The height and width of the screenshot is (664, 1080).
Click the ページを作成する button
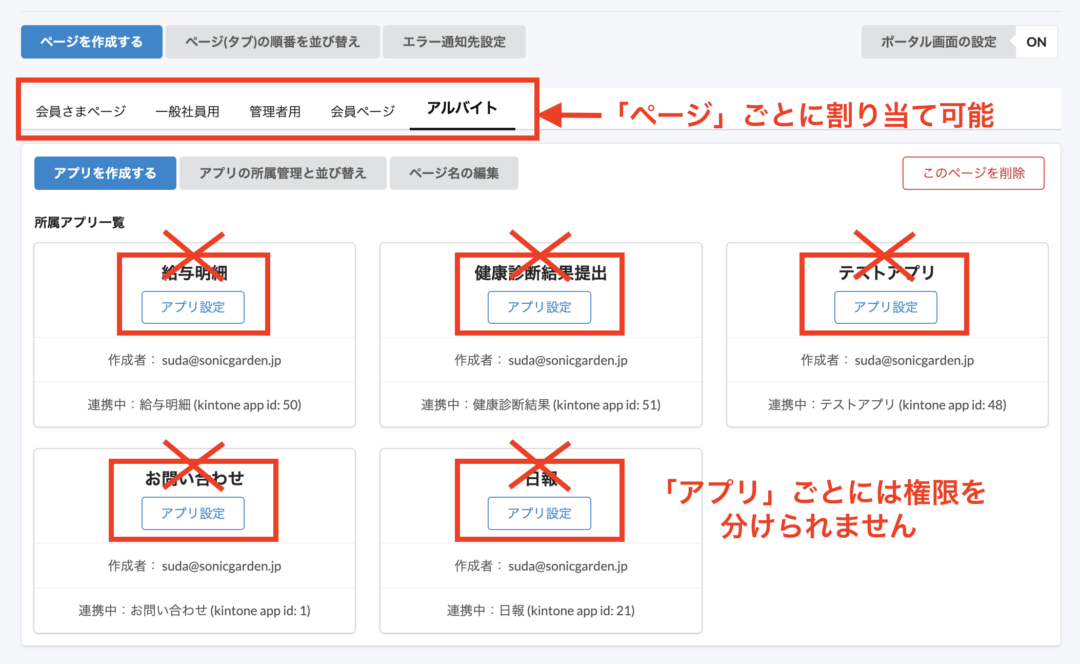(91, 41)
